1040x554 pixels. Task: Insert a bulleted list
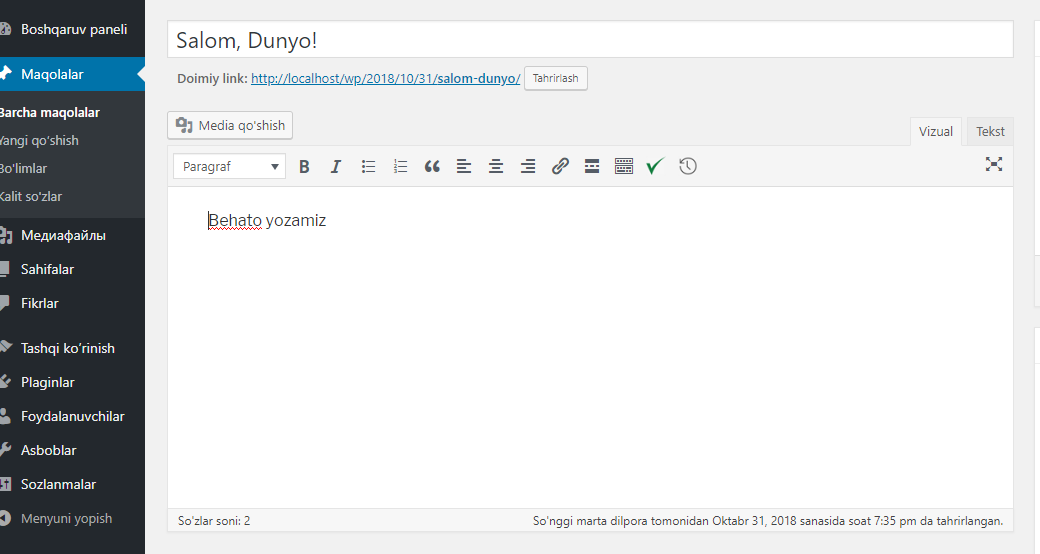click(368, 167)
